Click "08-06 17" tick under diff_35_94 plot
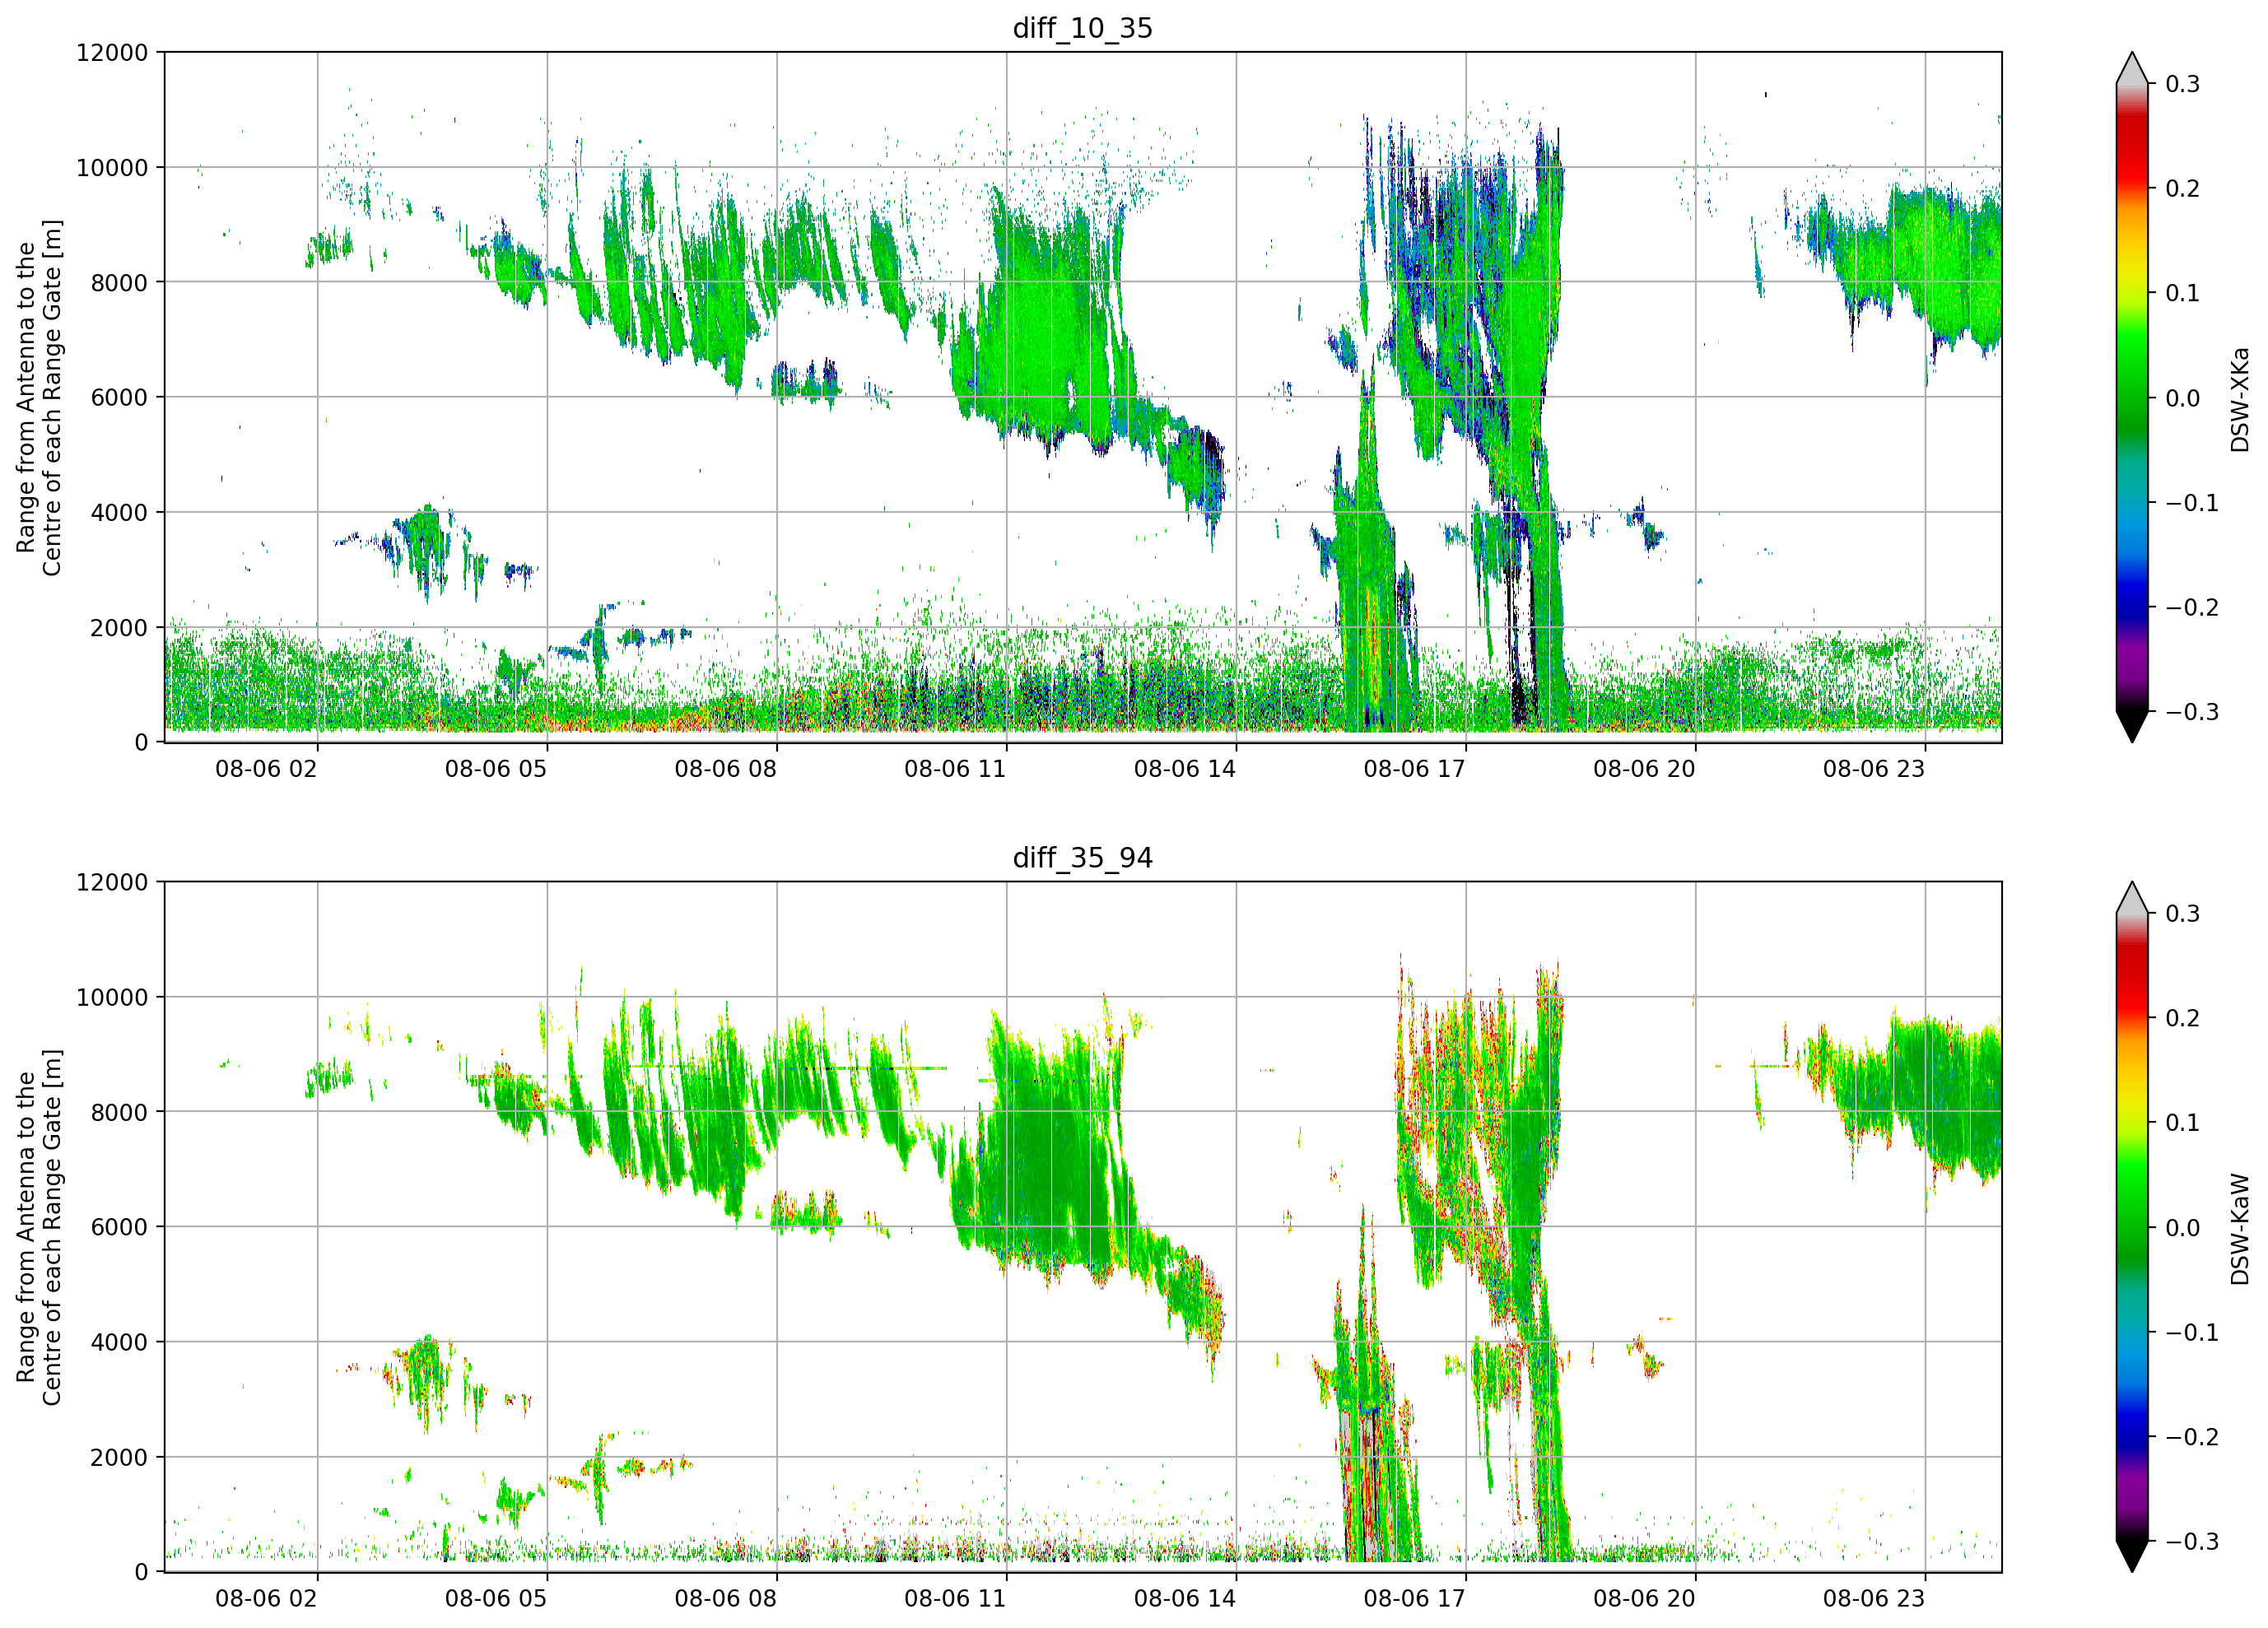Image resolution: width=2268 pixels, height=1628 pixels. (1415, 1599)
